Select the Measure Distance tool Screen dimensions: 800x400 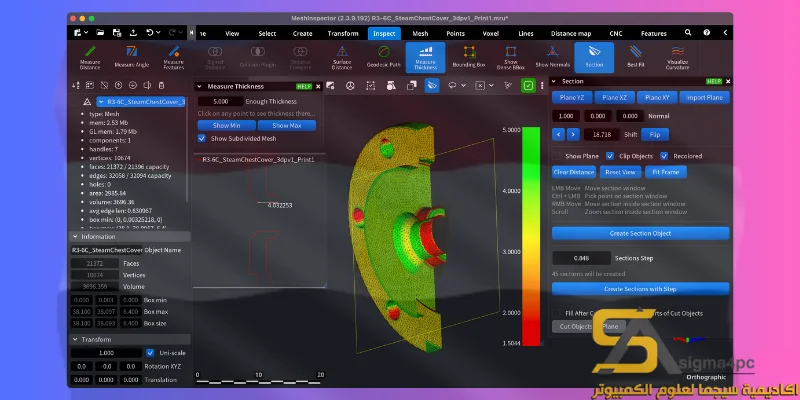click(x=90, y=57)
